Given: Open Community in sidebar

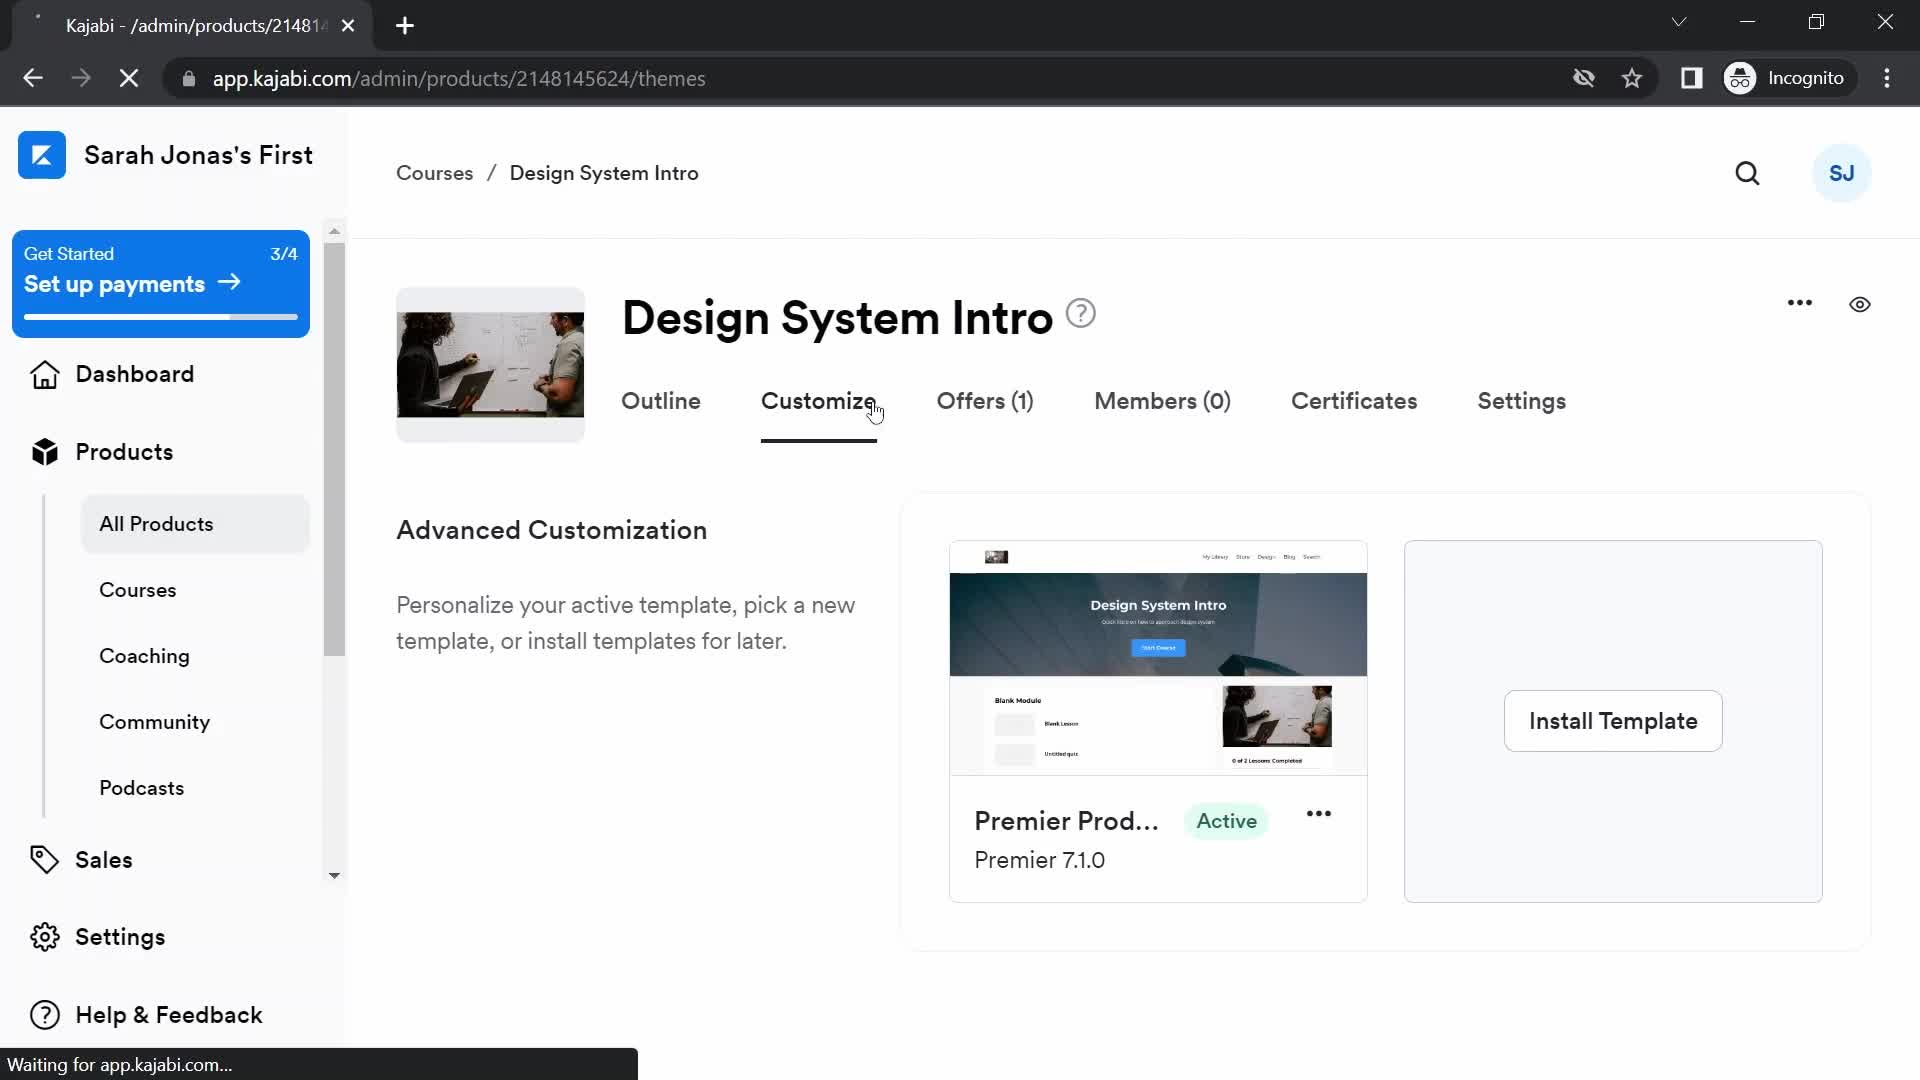Looking at the screenshot, I should point(154,722).
